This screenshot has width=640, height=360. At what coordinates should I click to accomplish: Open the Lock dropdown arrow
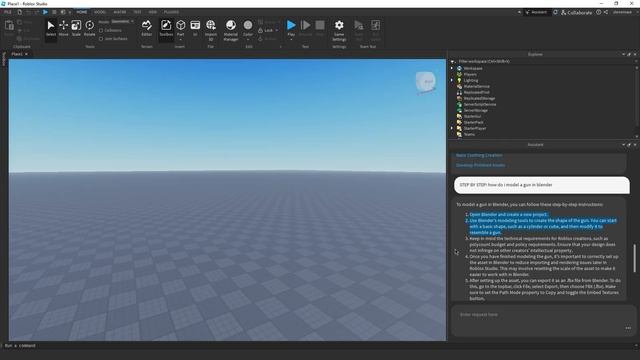[277, 30]
